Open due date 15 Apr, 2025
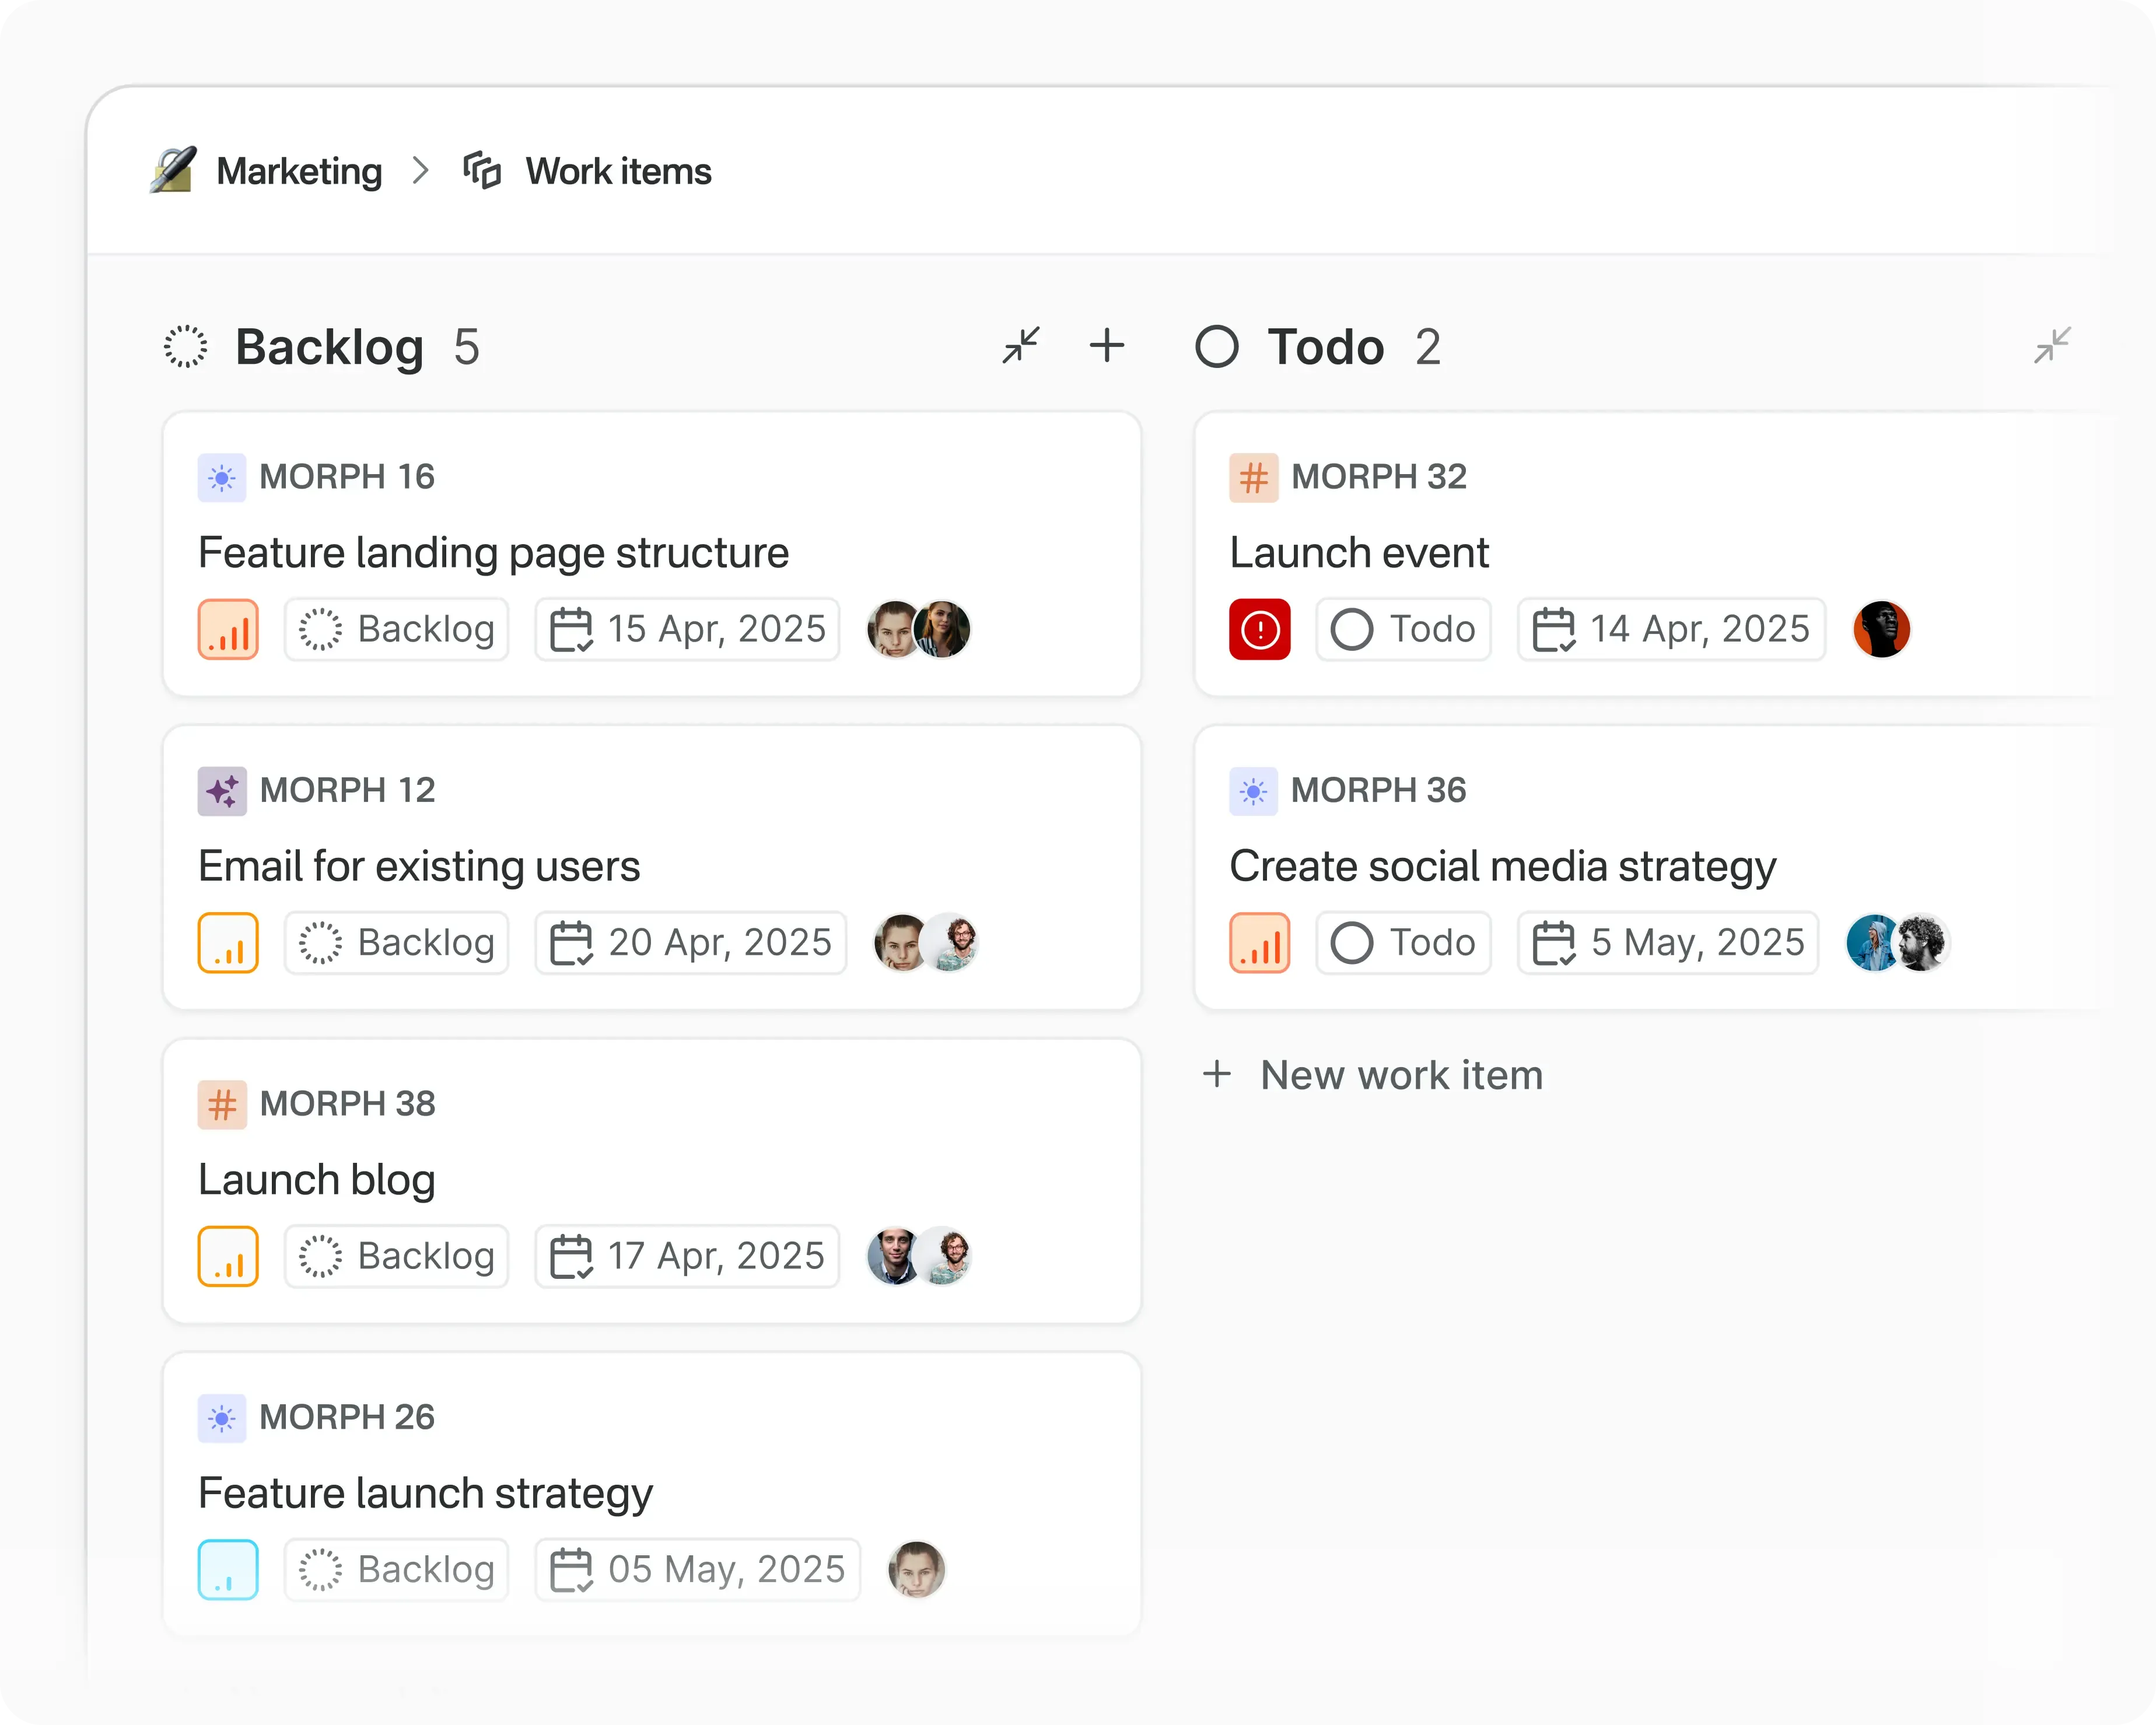2156x1725 pixels. [x=688, y=630]
